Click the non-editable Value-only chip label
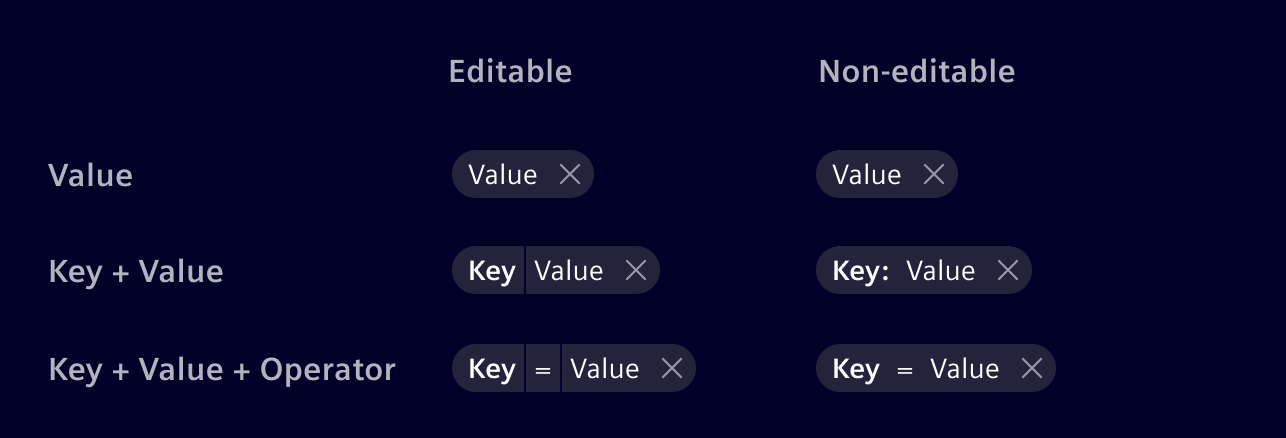The height and width of the screenshot is (438, 1286). click(x=867, y=175)
